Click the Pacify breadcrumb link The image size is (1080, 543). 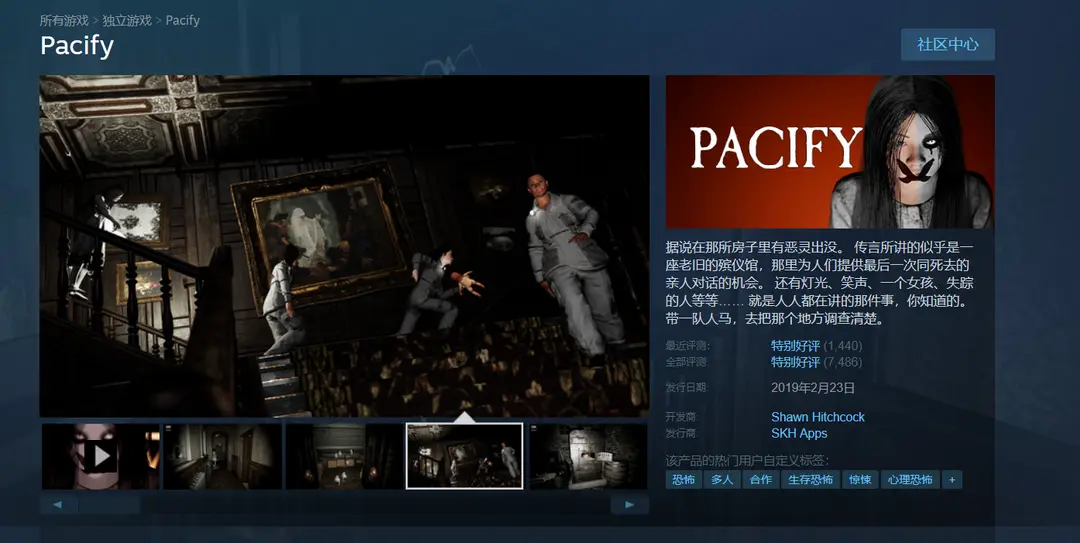click(x=183, y=21)
